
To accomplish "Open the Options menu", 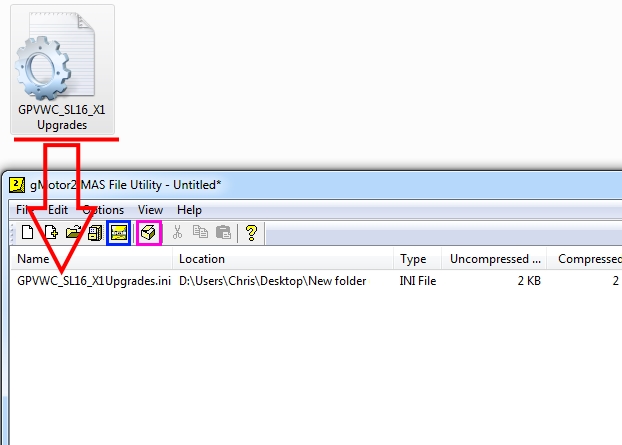I will 103,210.
